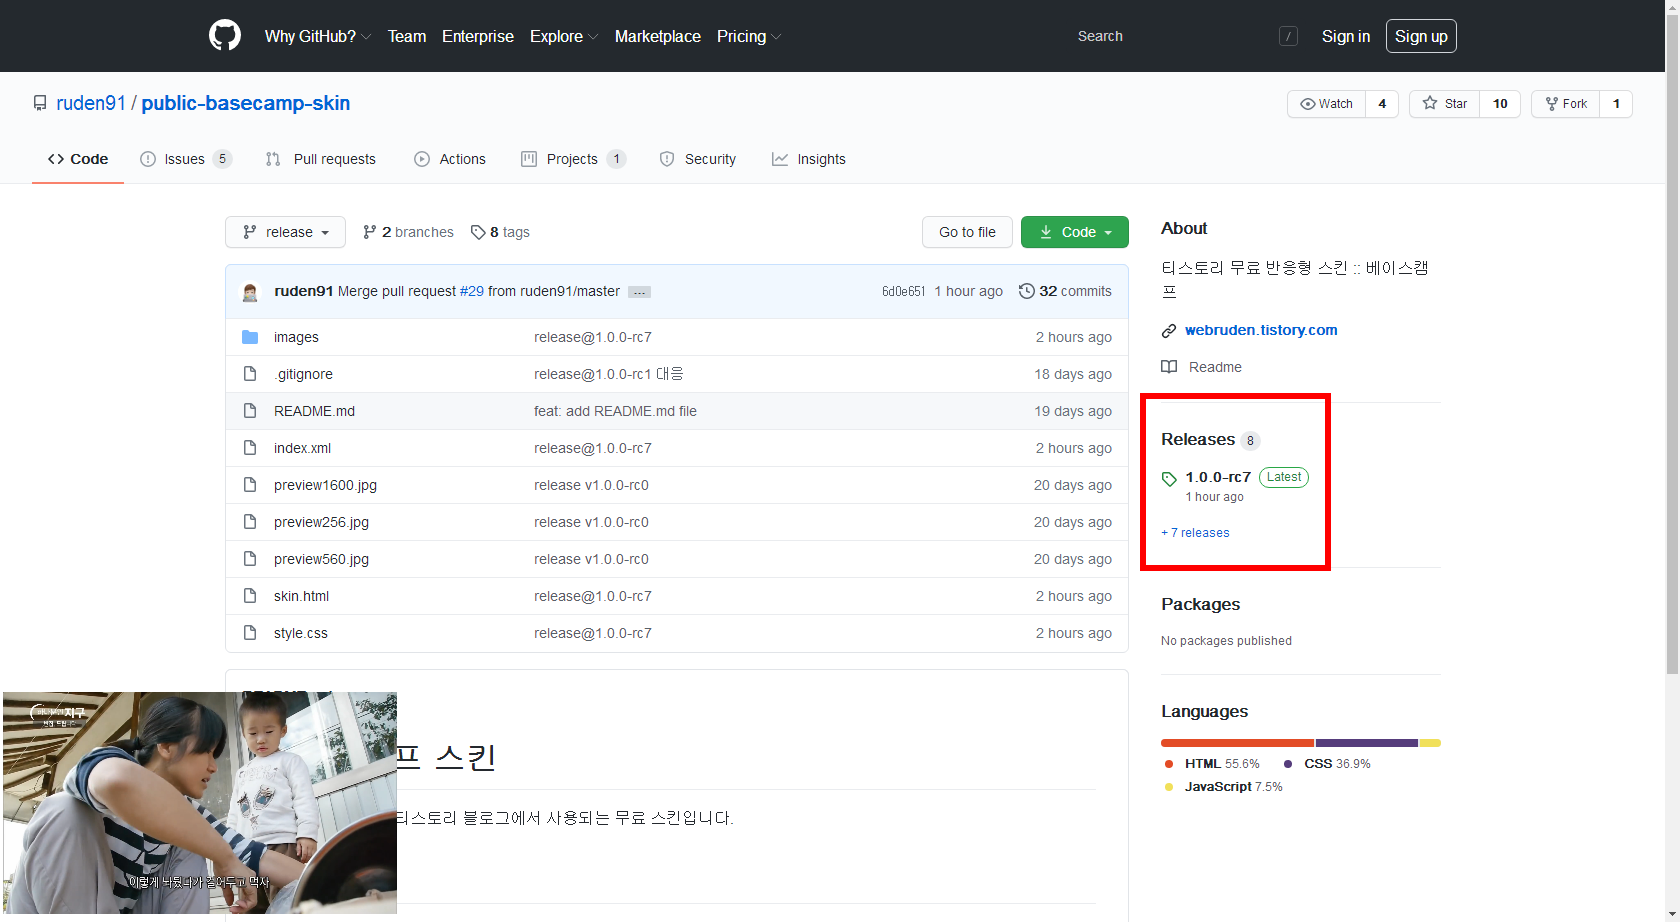Open the Releases heading link
This screenshot has width=1680, height=922.
click(1198, 439)
